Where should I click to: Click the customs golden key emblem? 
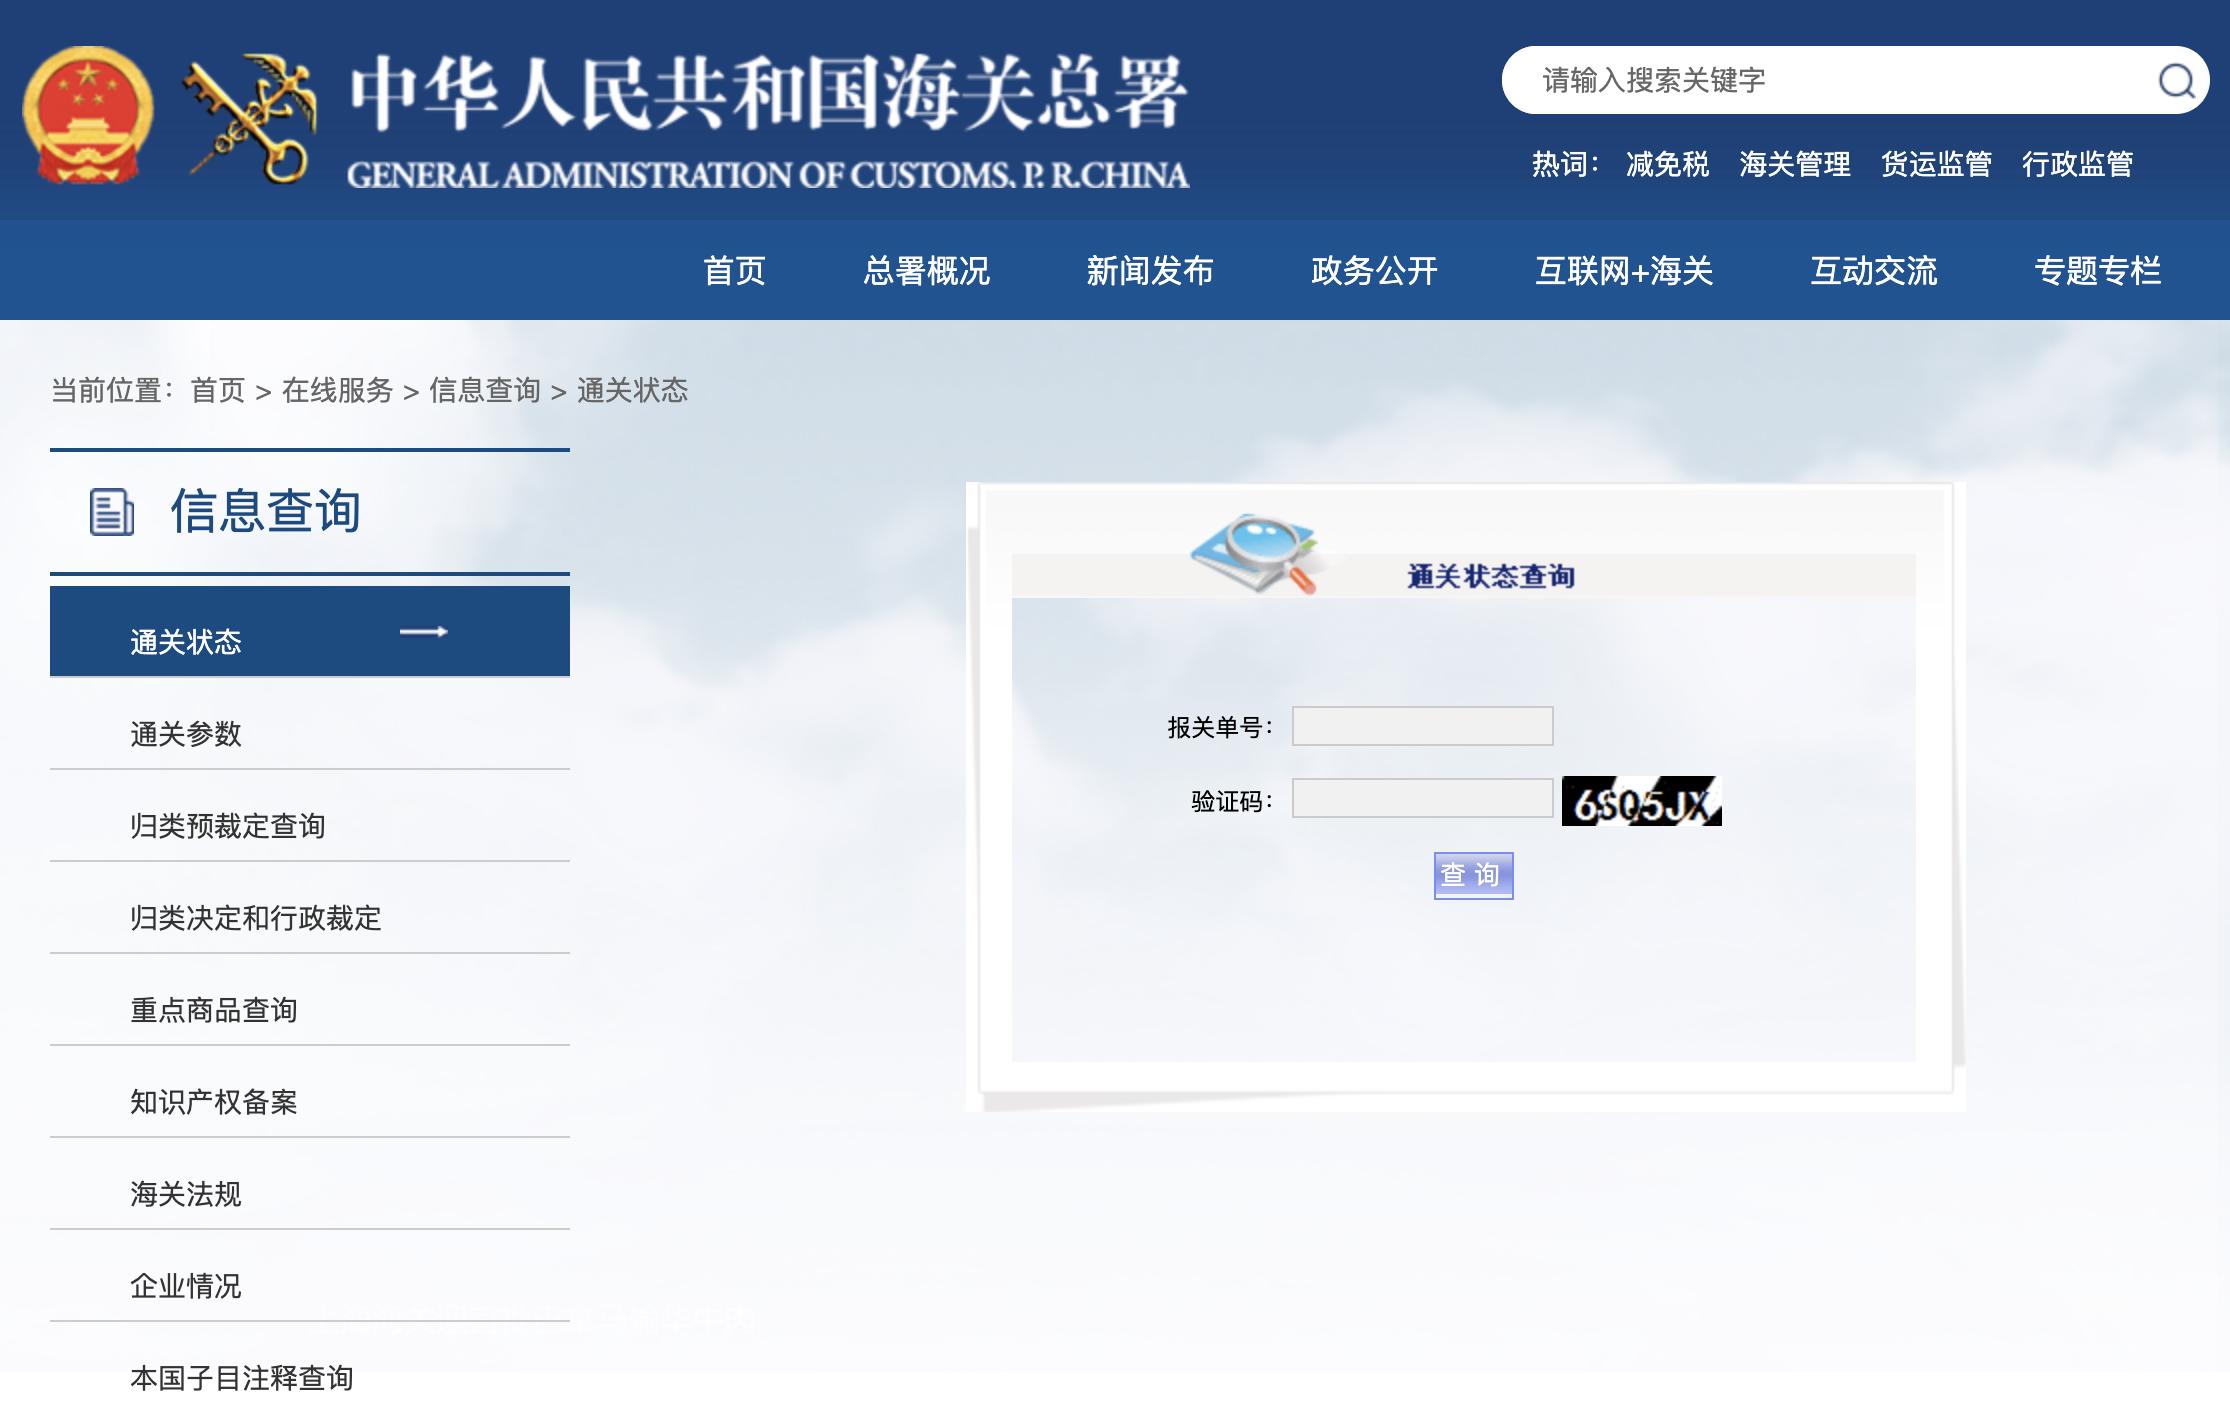250,118
